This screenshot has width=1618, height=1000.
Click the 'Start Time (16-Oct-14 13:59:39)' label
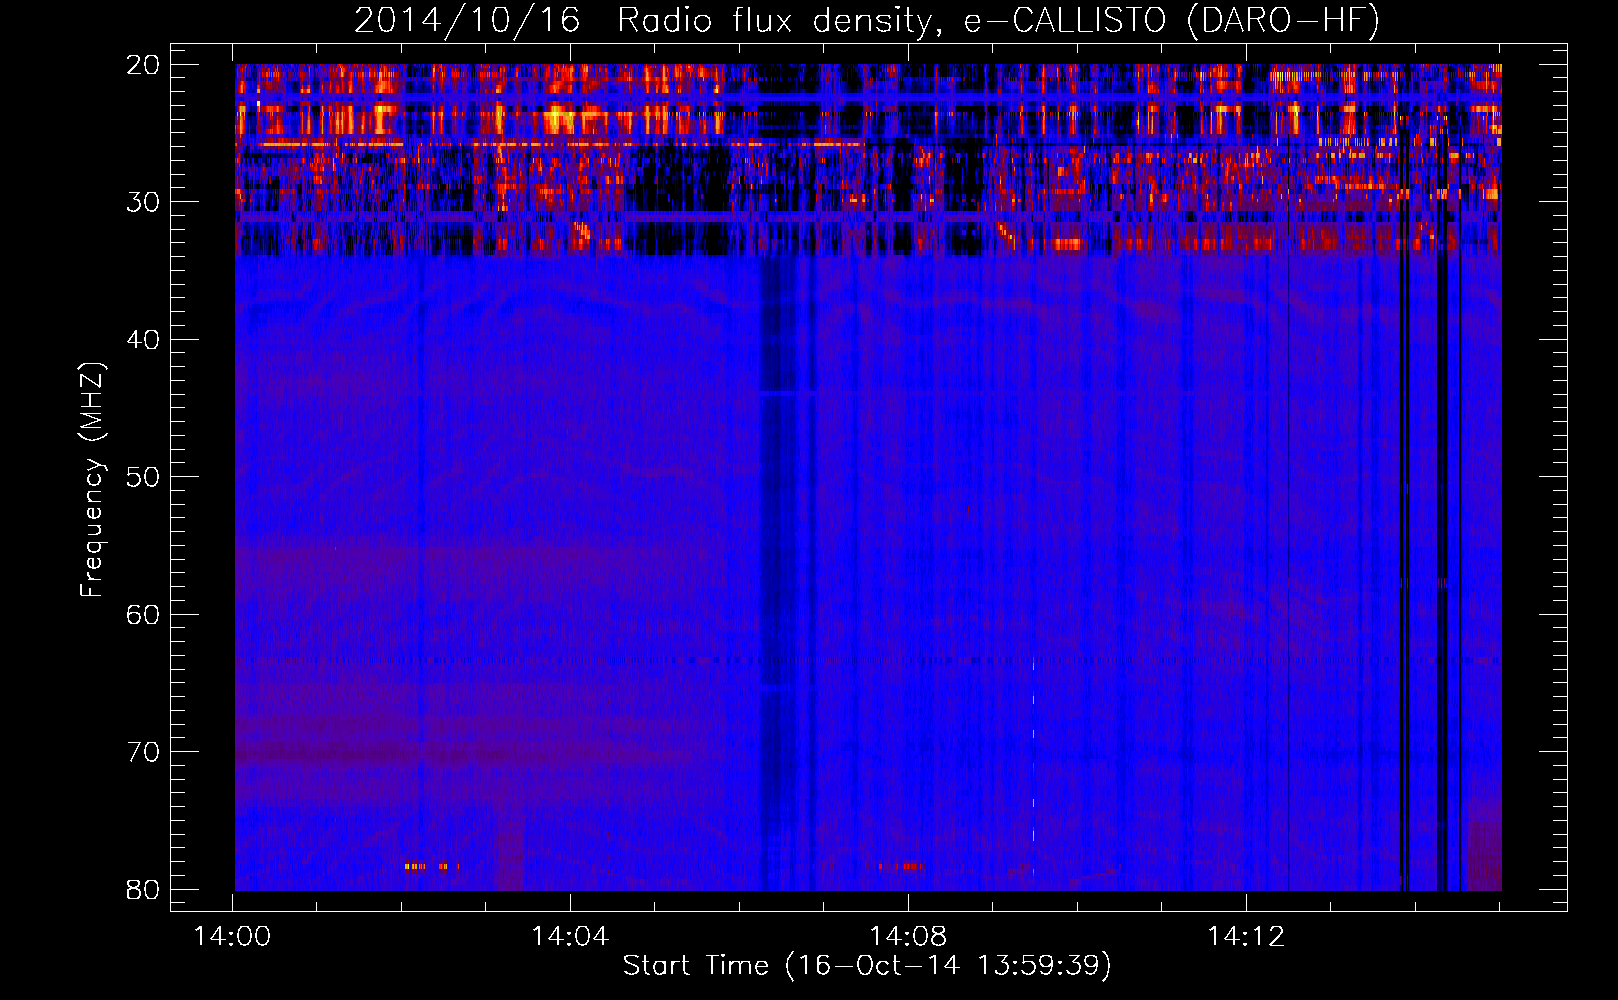tap(867, 966)
